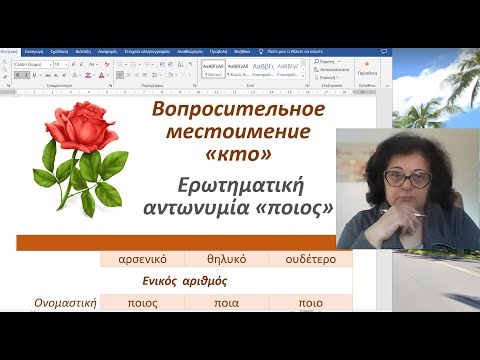This screenshot has height=360, width=480.
Task: Expand the styles gallery with More arrow
Action: [303, 76]
